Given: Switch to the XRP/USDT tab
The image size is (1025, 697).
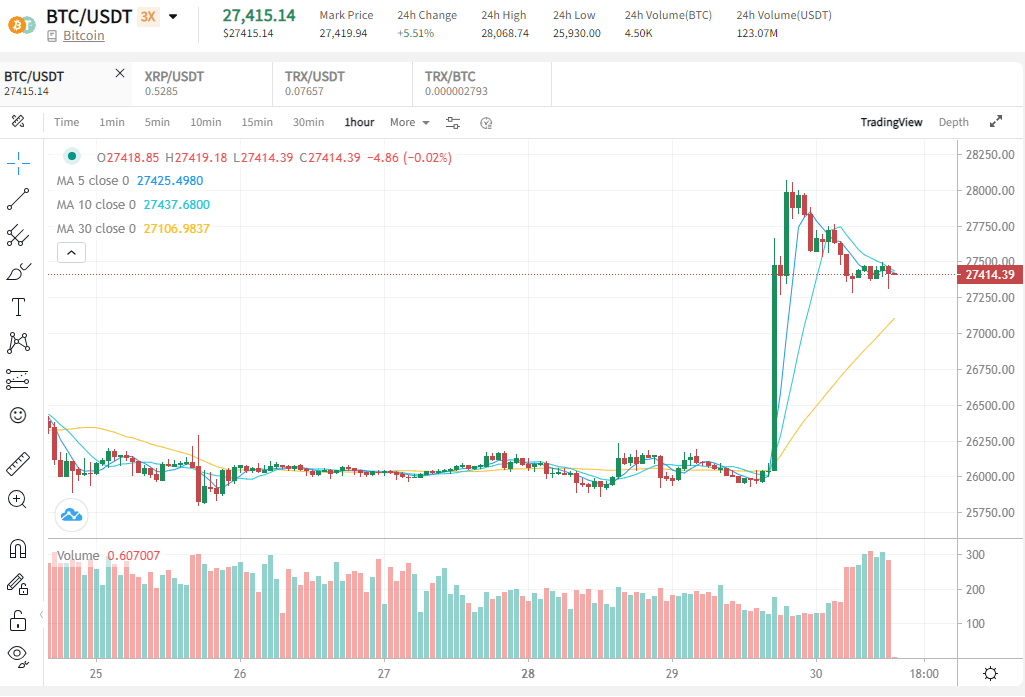Looking at the screenshot, I should (x=173, y=80).
